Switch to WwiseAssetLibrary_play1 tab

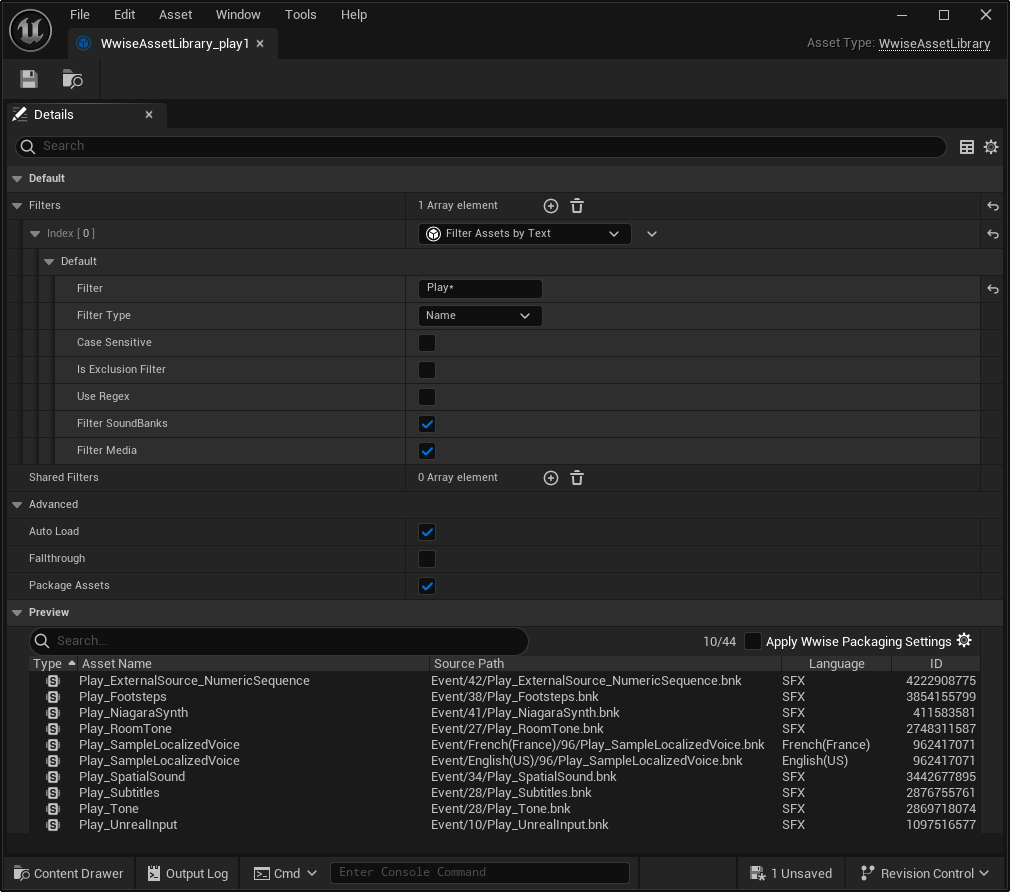(x=174, y=44)
